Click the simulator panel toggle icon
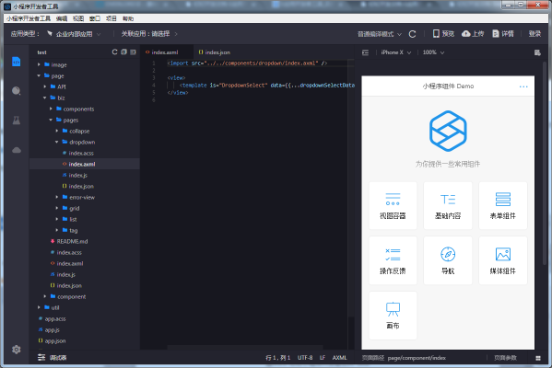 click(365, 53)
